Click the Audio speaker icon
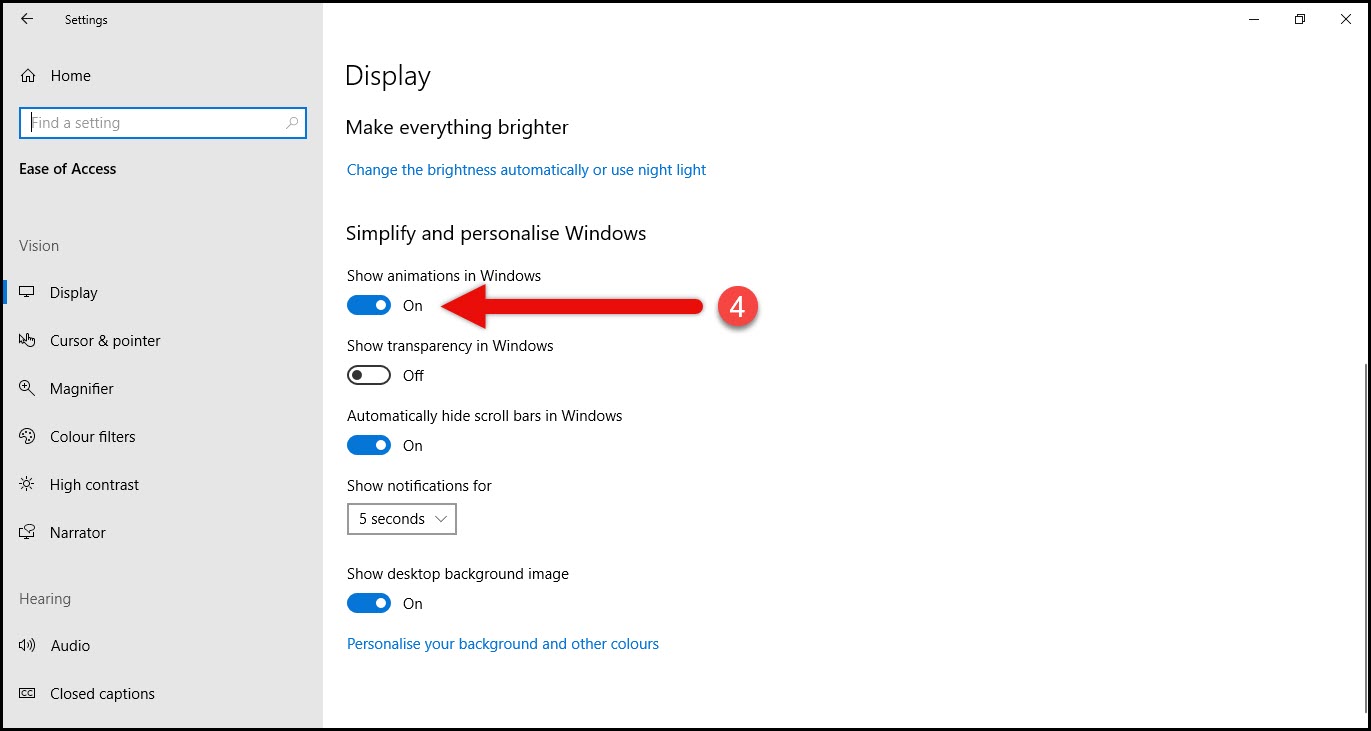This screenshot has width=1371, height=731. [28, 646]
